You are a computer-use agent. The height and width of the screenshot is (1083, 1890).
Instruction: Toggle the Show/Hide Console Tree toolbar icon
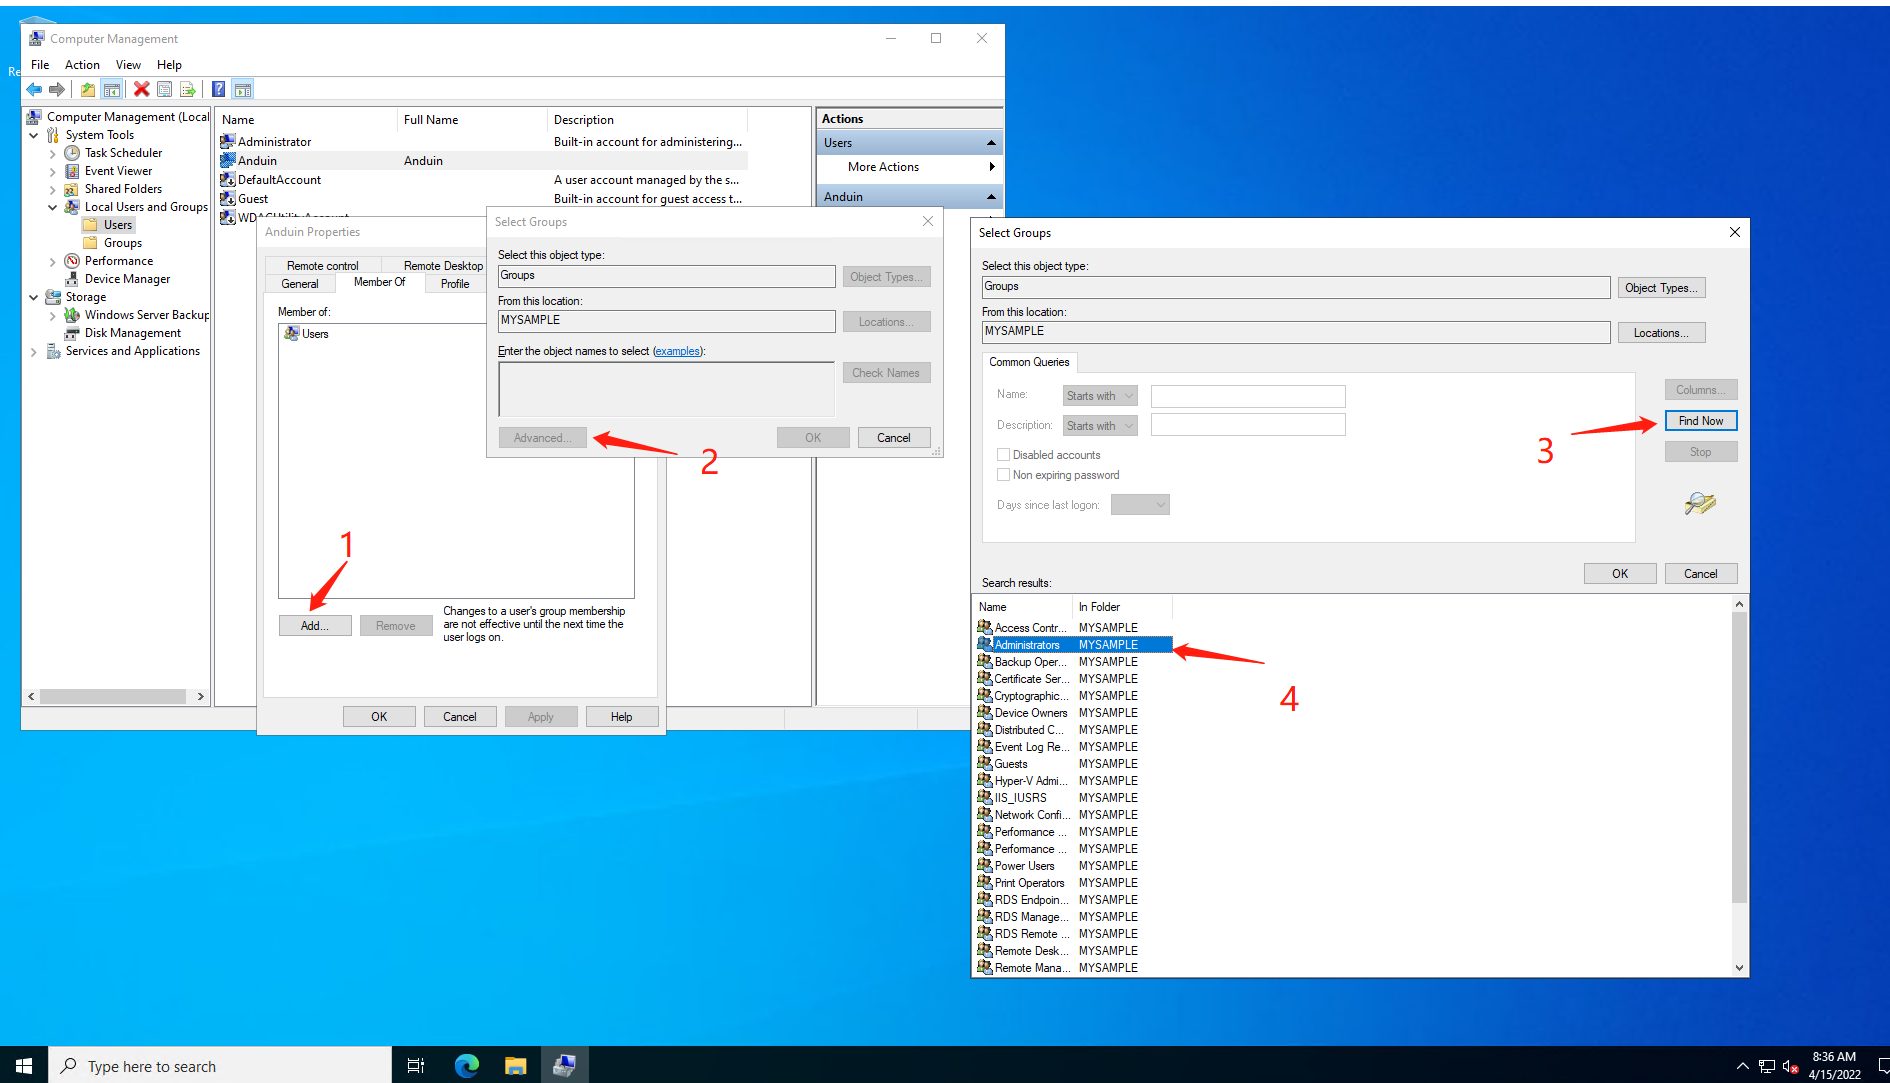(112, 90)
